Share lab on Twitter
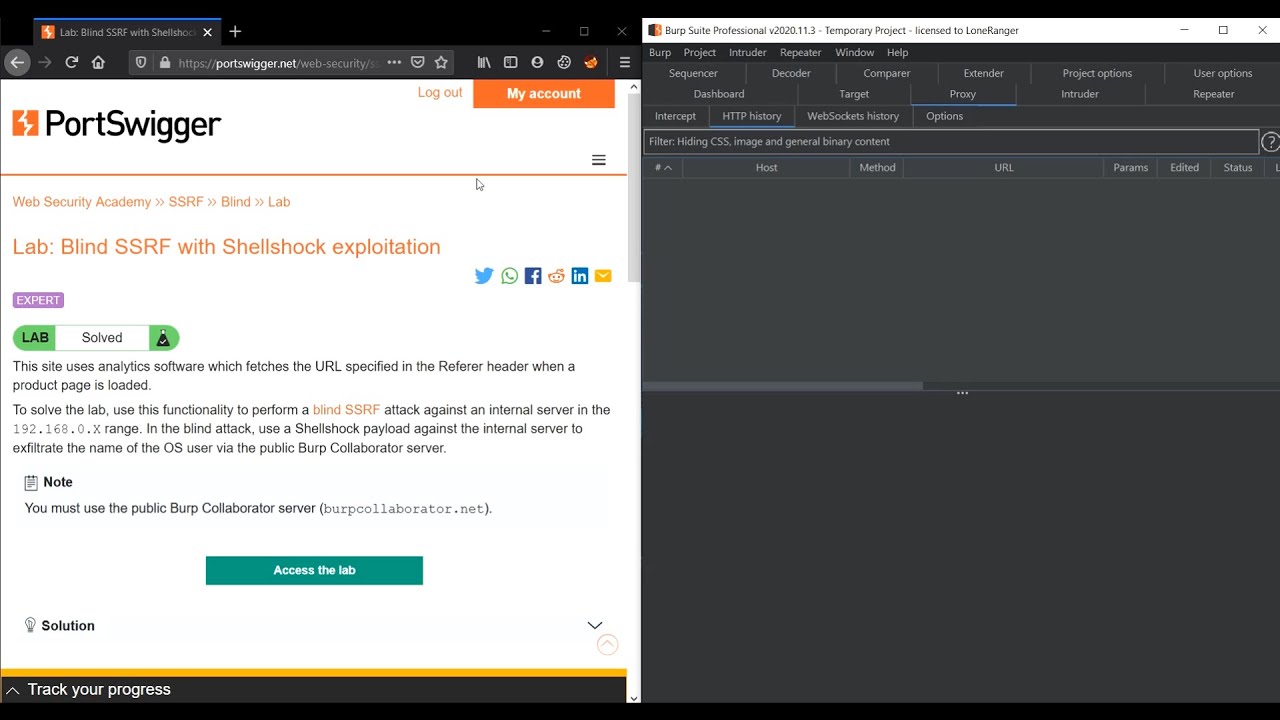The image size is (1280, 720). click(x=484, y=276)
